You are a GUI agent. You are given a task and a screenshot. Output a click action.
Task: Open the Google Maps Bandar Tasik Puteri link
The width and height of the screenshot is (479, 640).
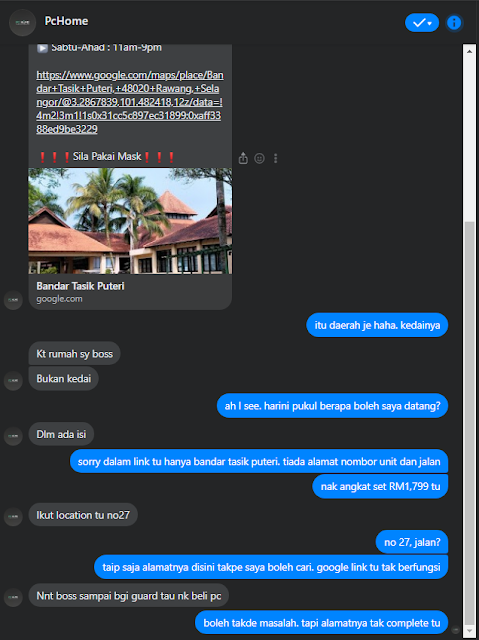(x=130, y=102)
